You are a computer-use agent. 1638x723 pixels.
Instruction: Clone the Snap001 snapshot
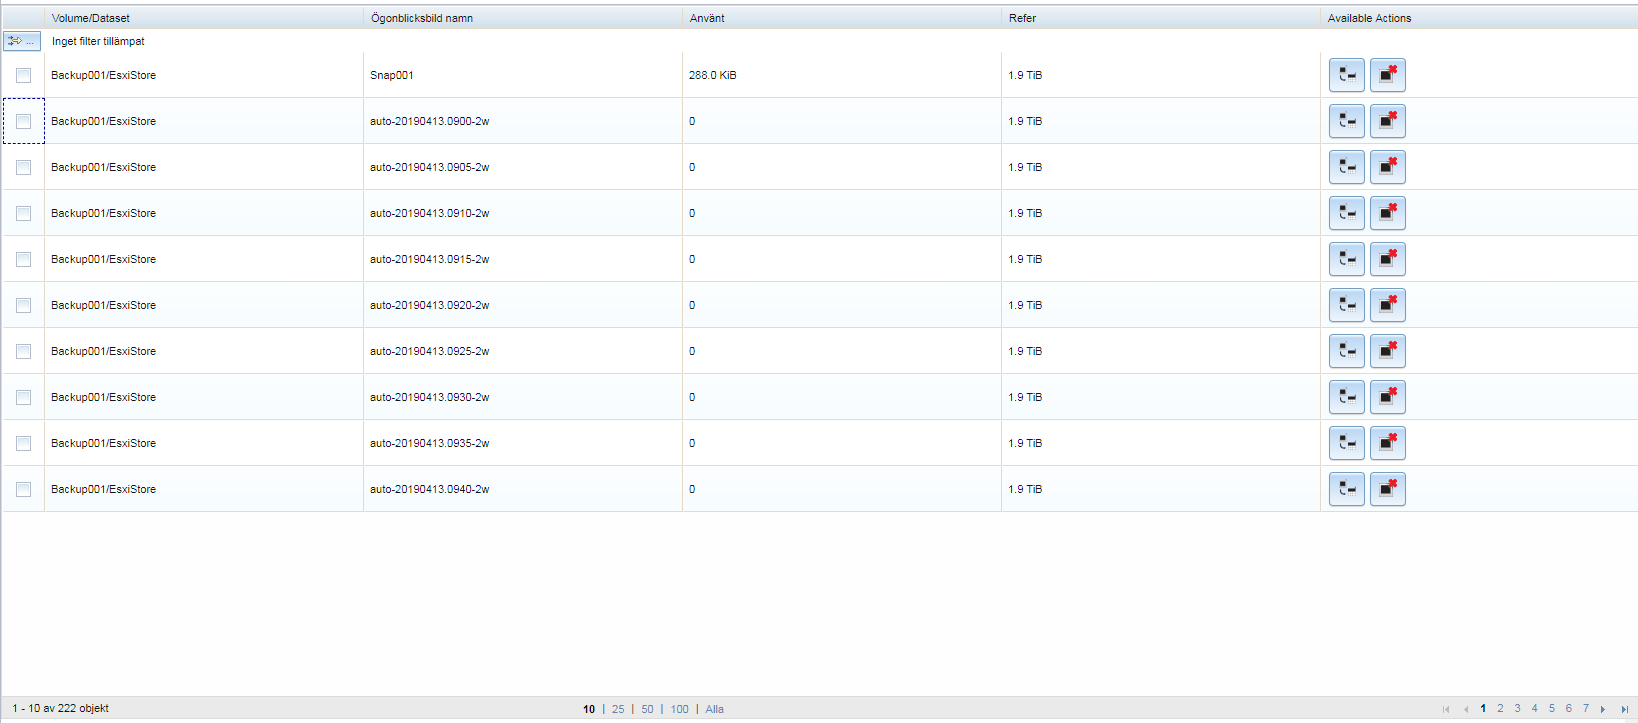[x=1346, y=75]
